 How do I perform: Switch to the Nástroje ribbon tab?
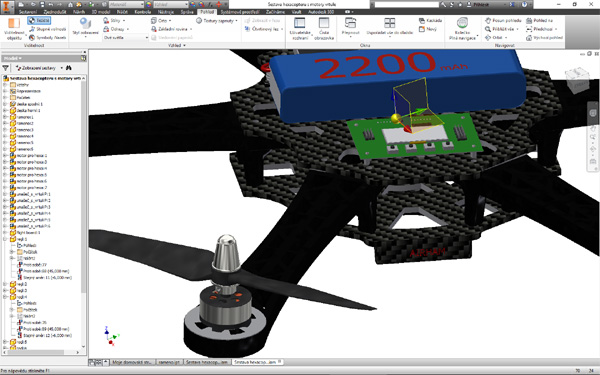(166, 12)
